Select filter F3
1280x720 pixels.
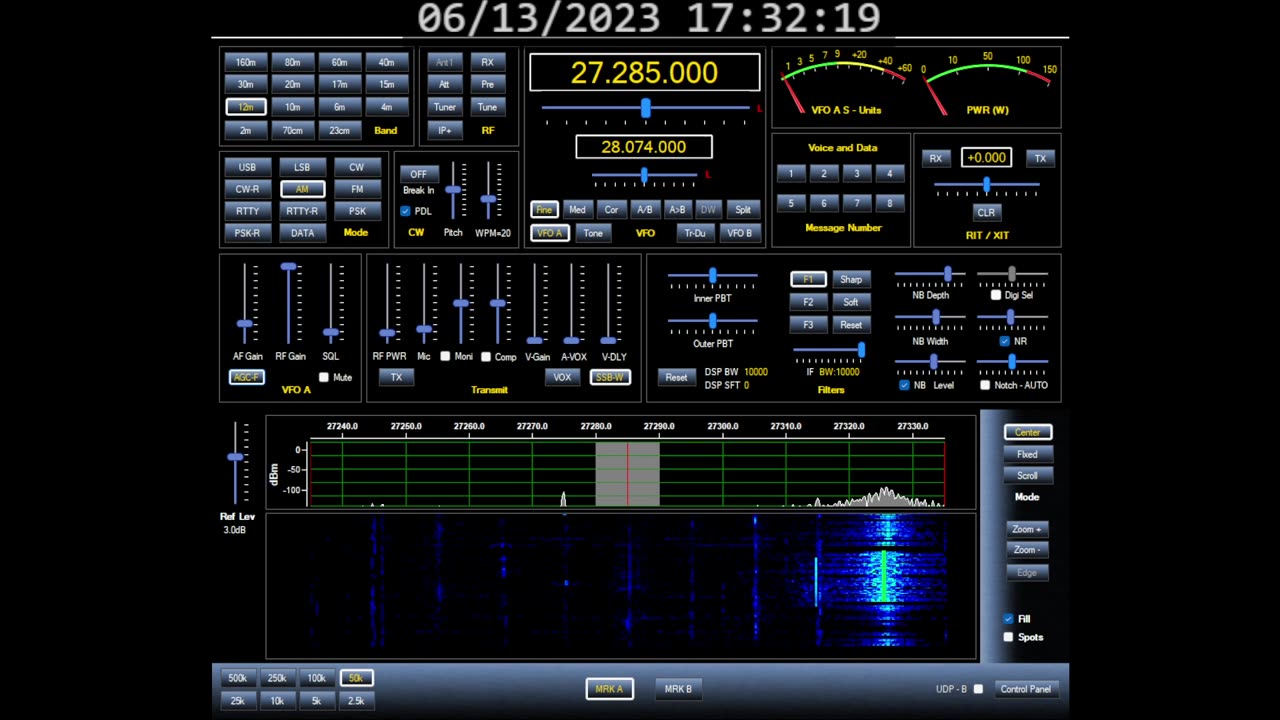(808, 325)
